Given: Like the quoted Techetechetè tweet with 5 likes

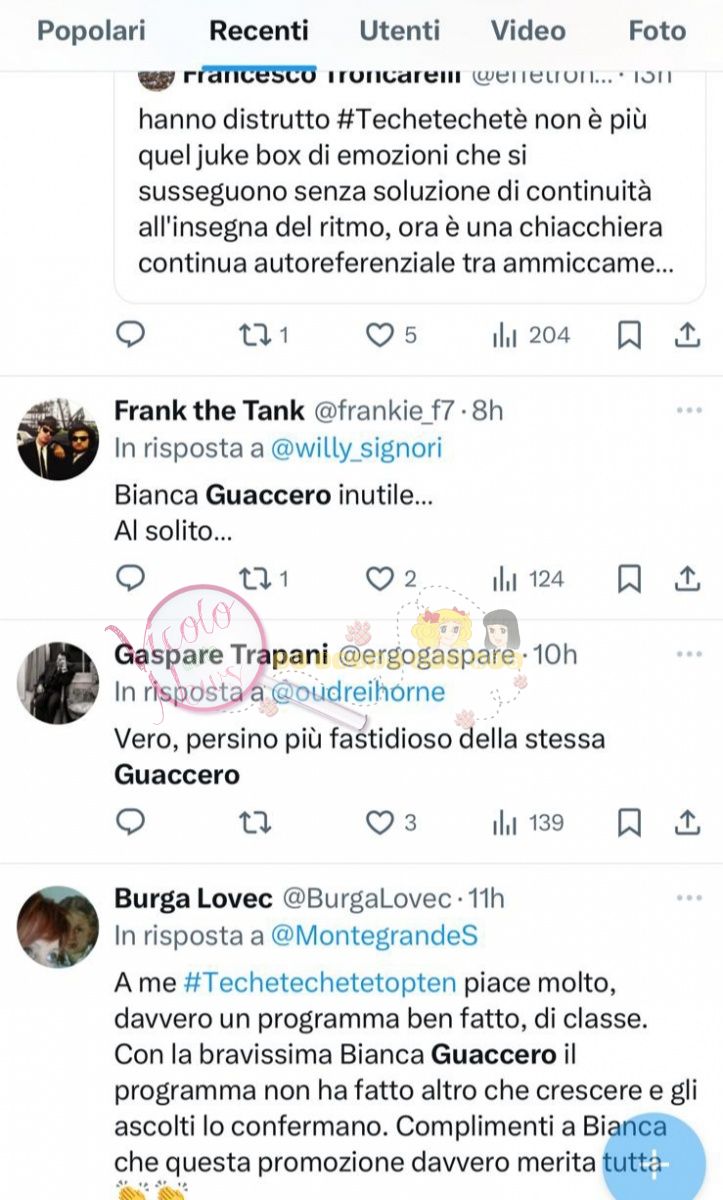Looking at the screenshot, I should (x=390, y=336).
